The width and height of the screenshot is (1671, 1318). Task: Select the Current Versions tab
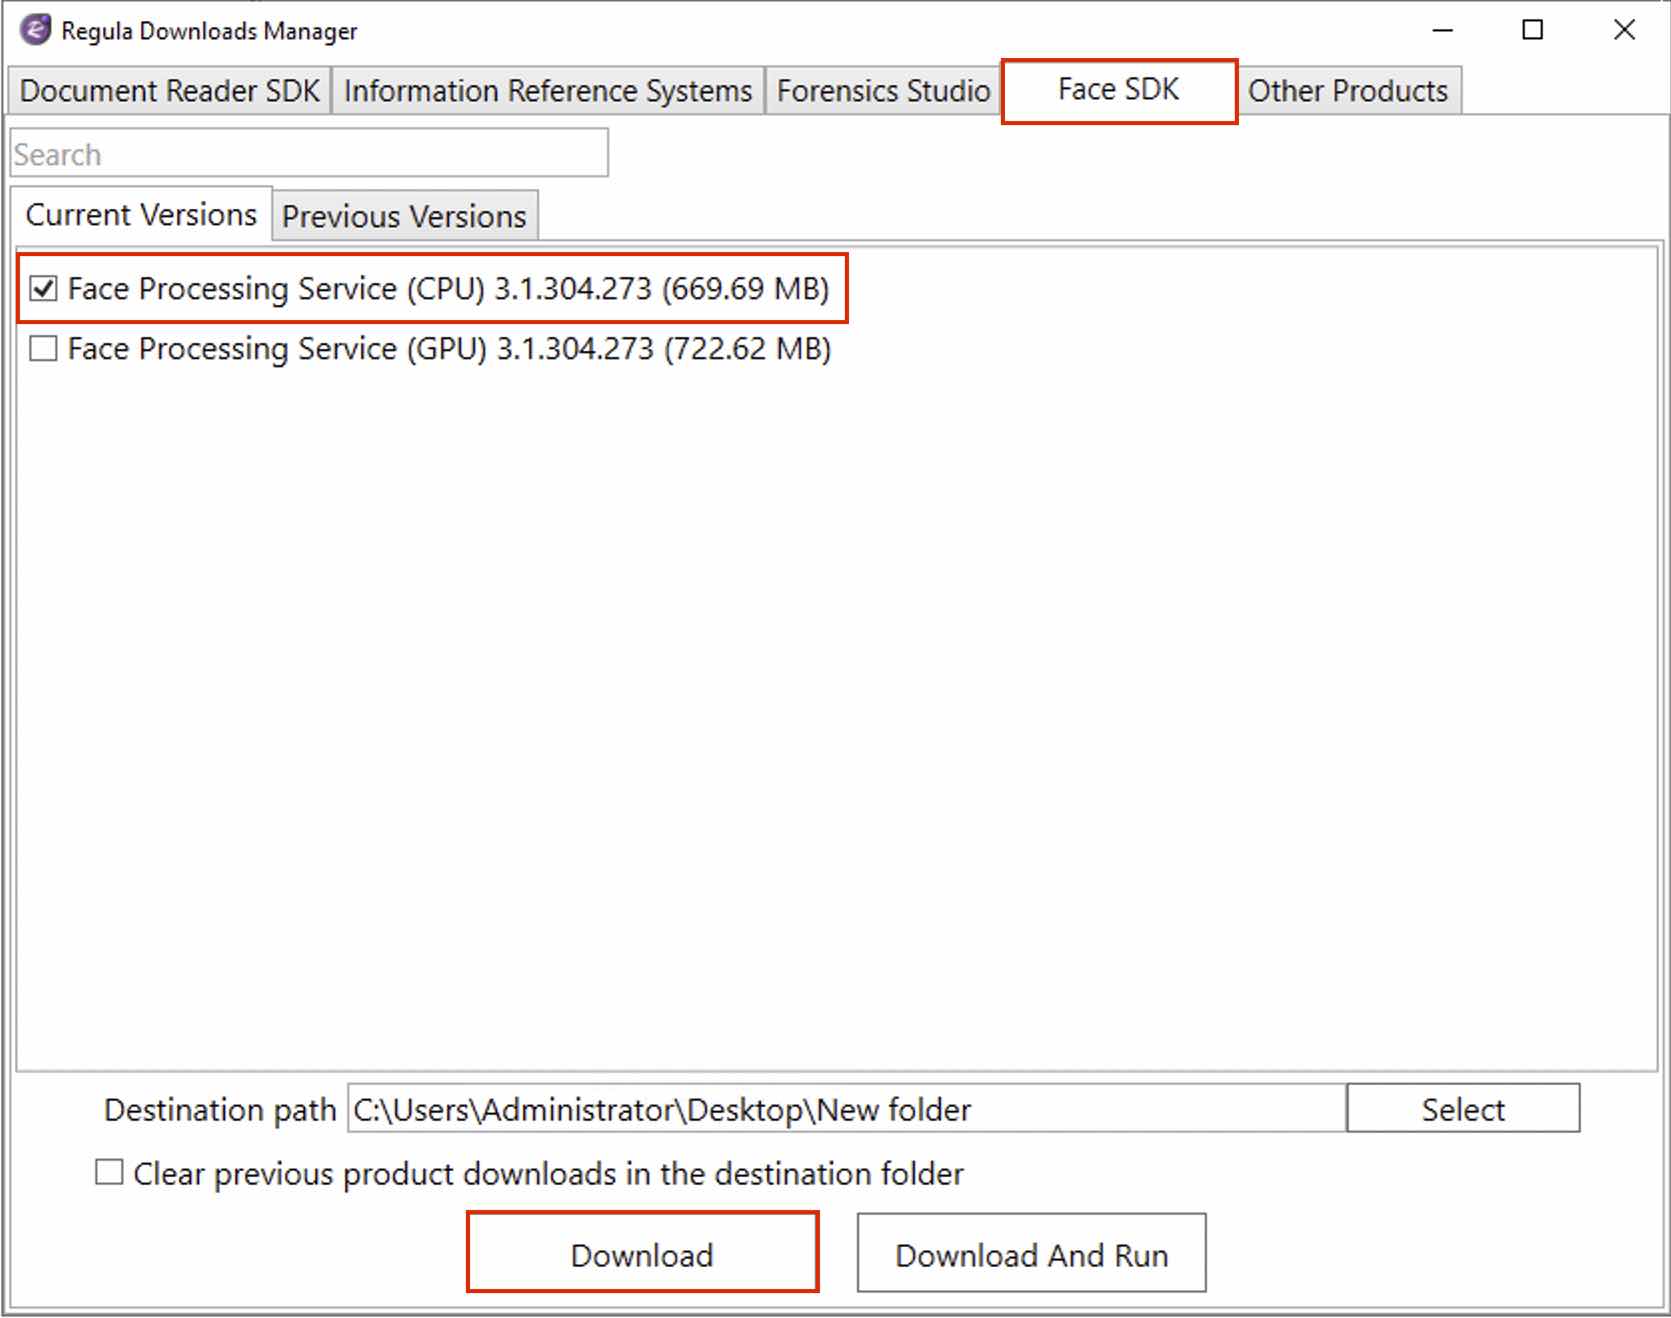click(141, 214)
